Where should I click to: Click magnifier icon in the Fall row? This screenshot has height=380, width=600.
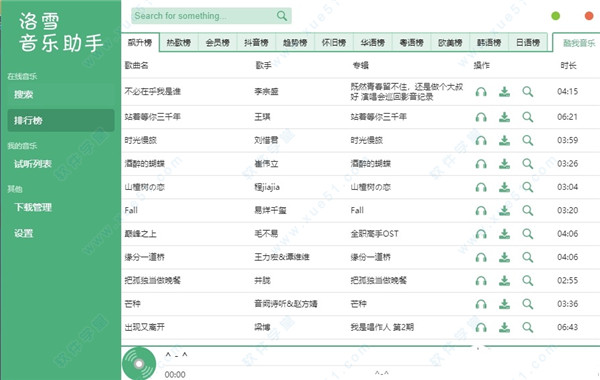[x=528, y=210]
